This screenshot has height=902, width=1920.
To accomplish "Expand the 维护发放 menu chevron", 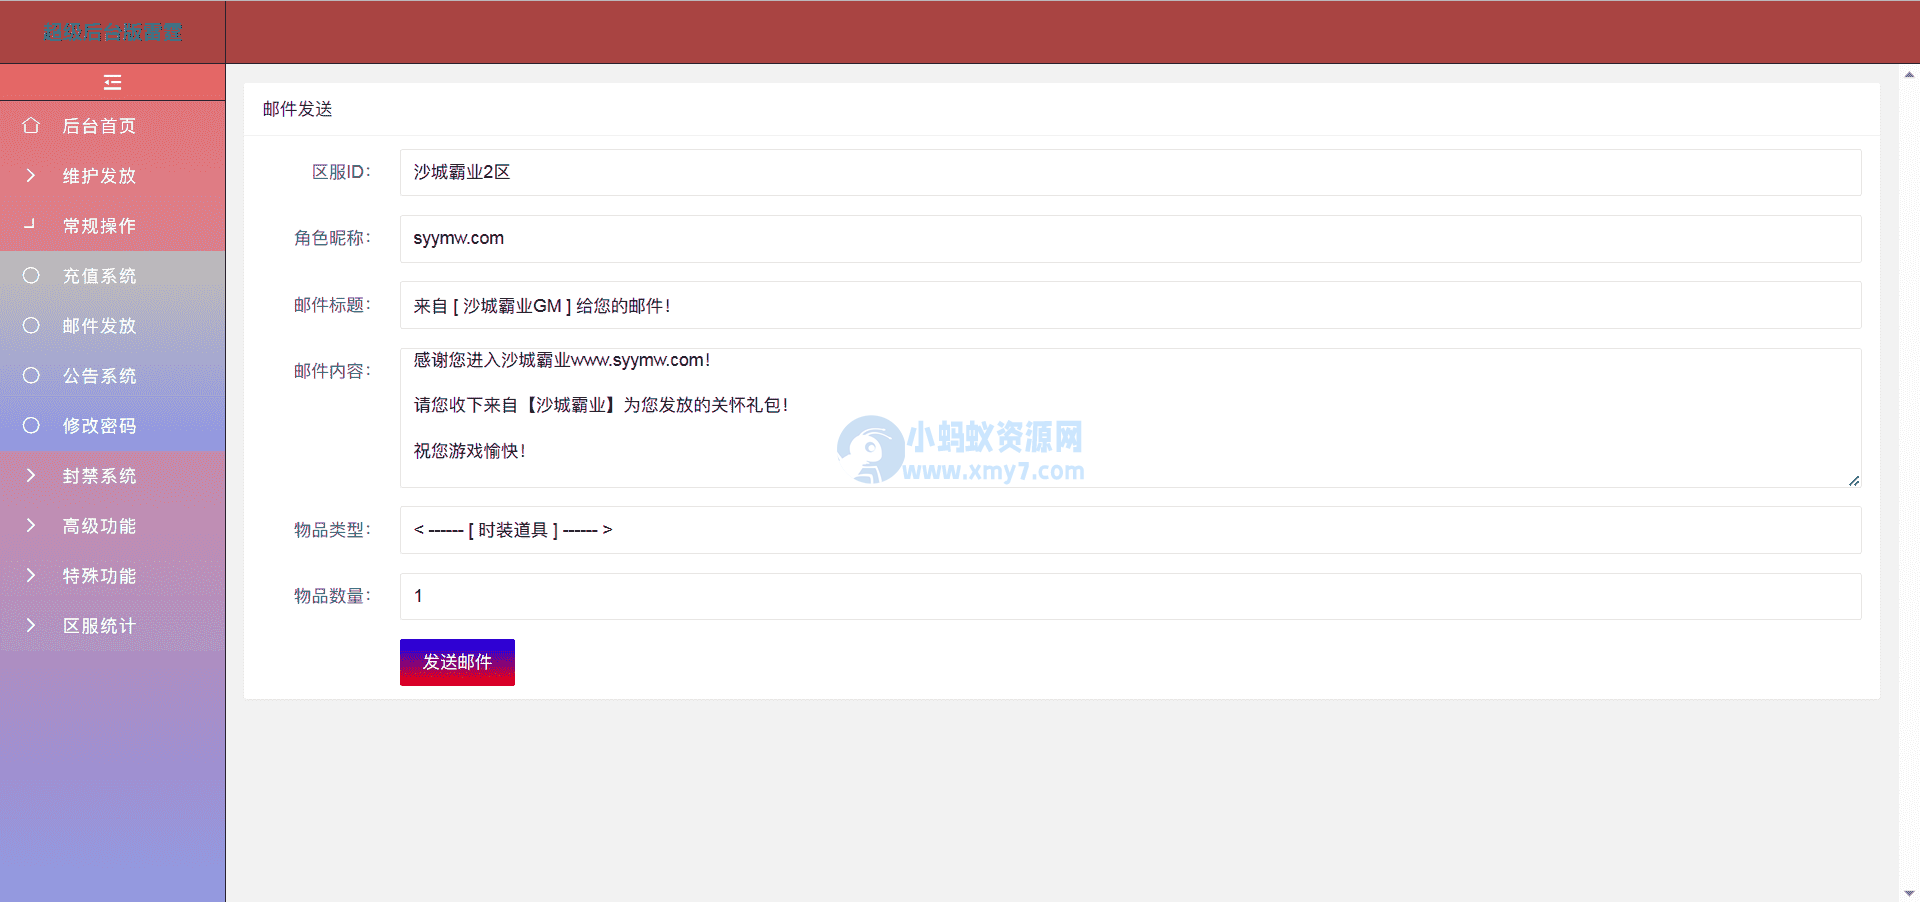I will 31,175.
